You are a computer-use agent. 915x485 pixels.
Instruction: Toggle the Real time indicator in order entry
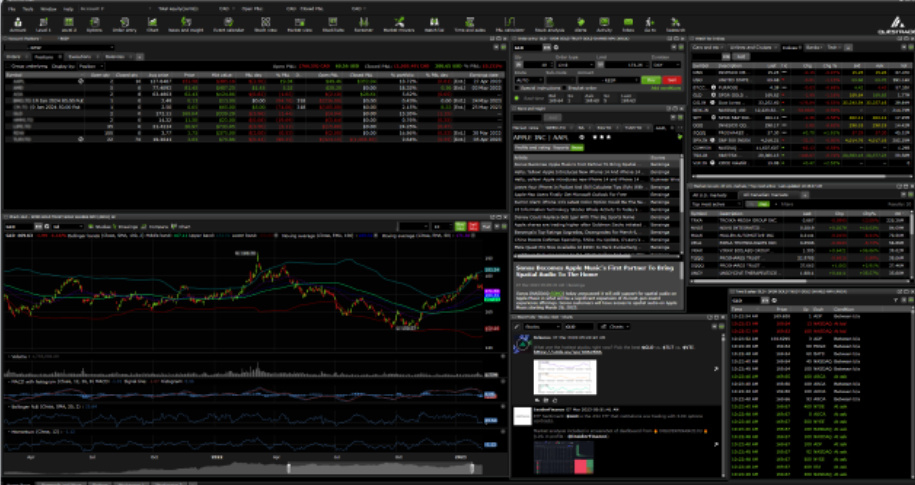click(517, 98)
